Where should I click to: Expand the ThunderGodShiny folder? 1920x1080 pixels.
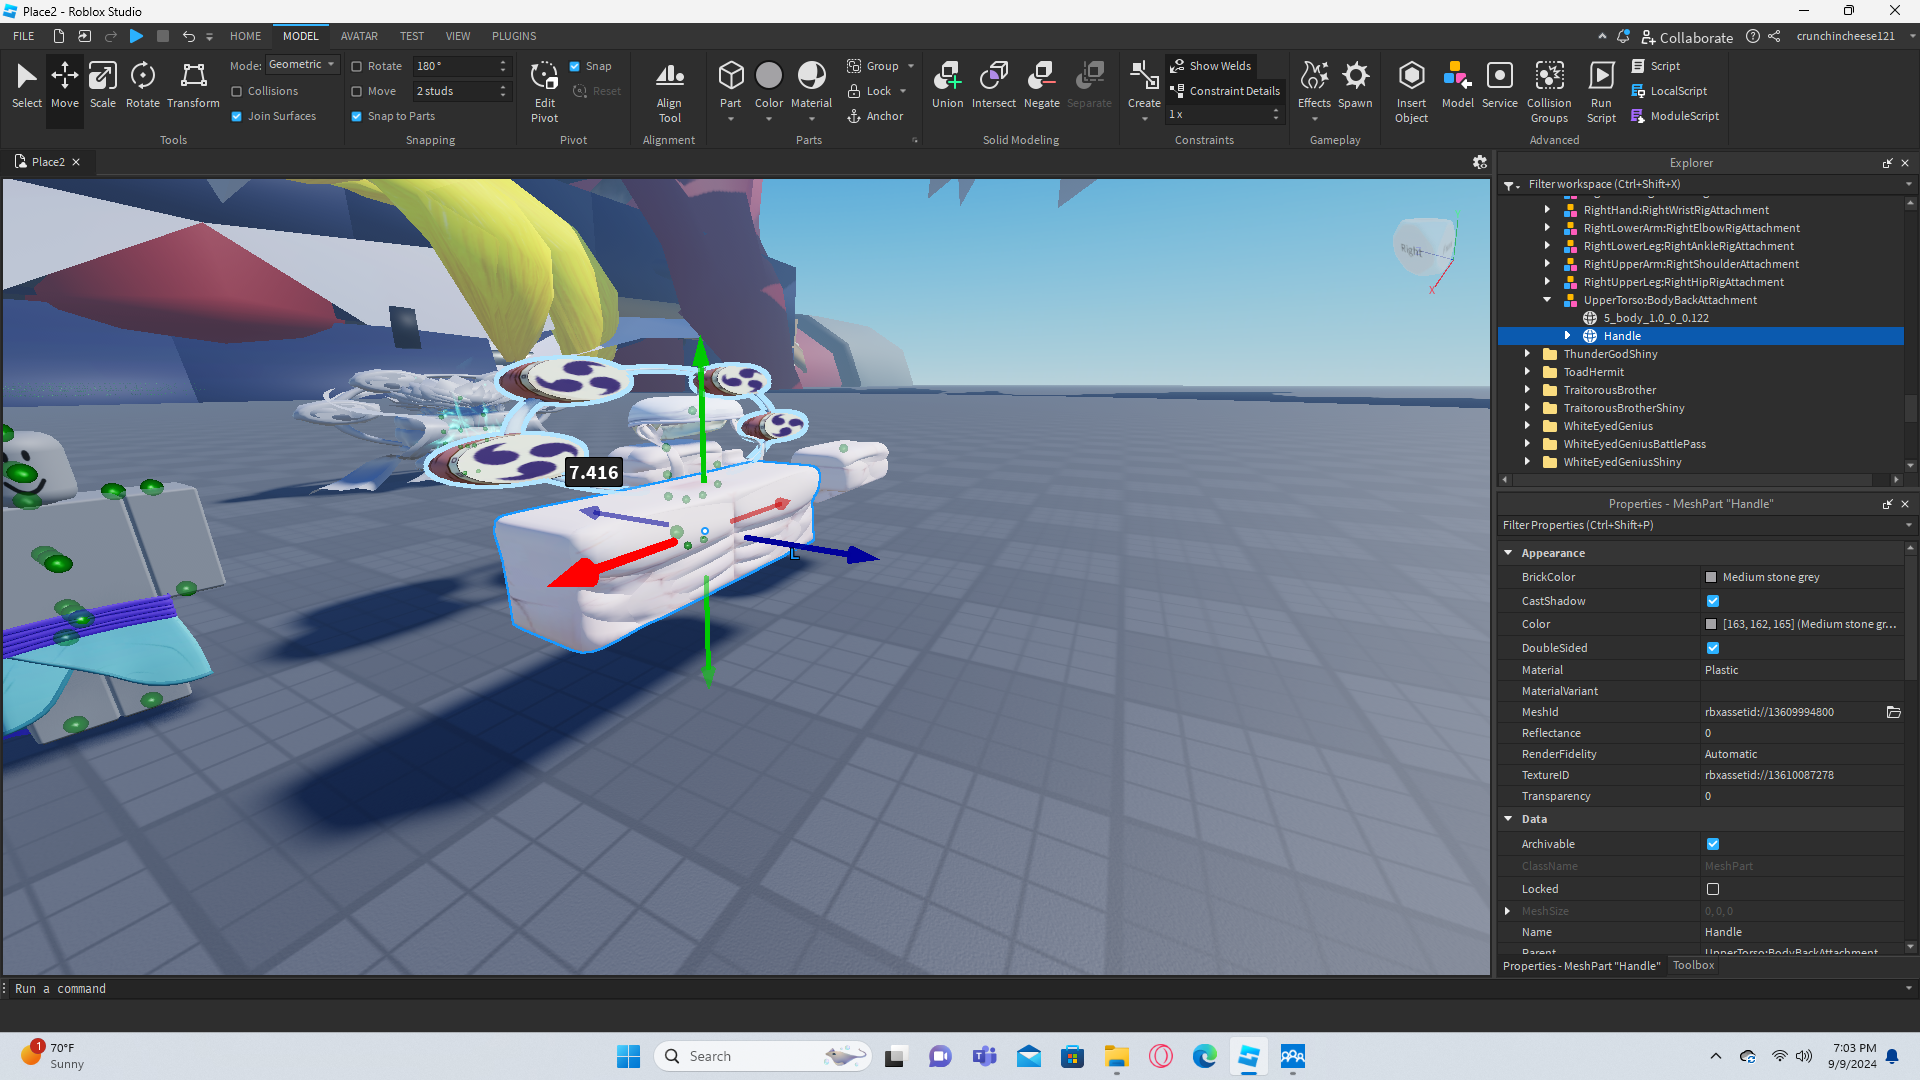[1527, 354]
